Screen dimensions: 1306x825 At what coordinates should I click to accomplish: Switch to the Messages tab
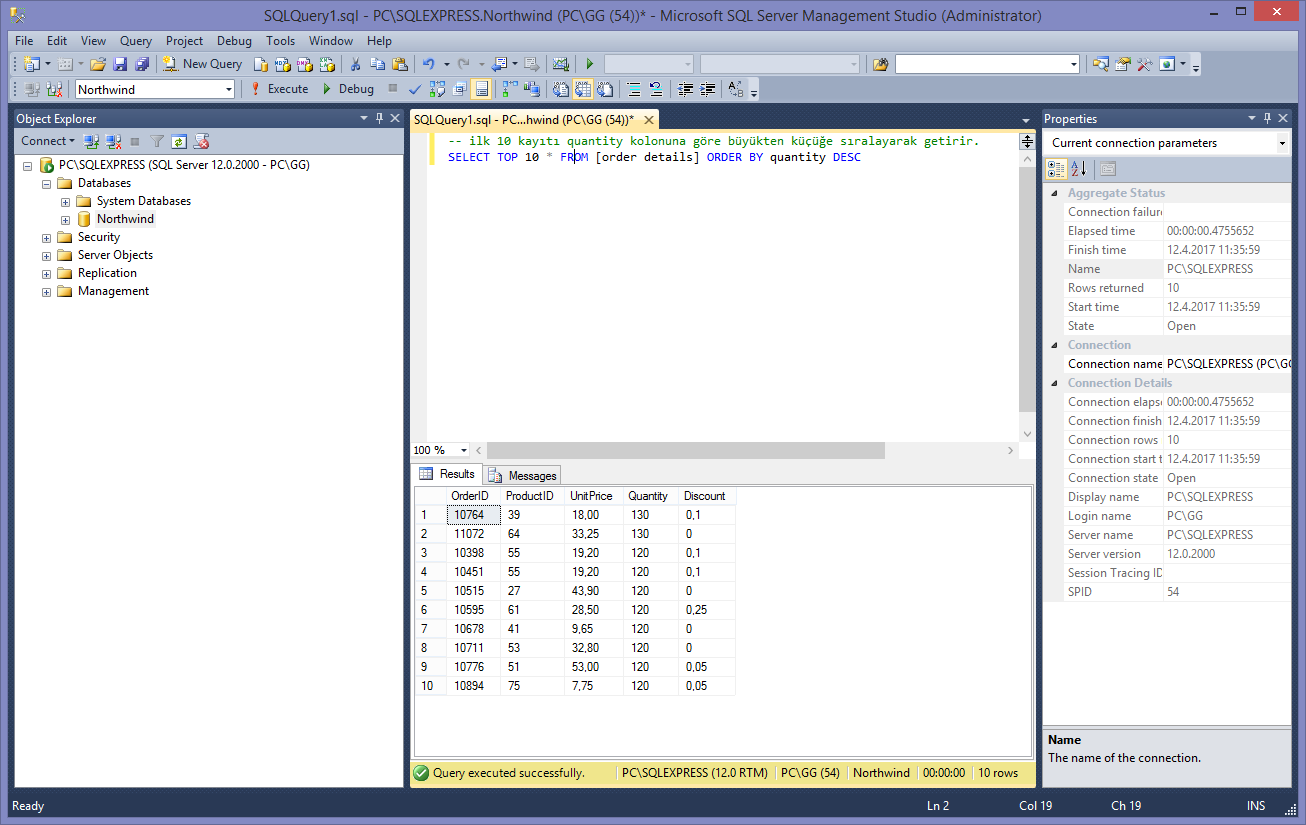523,475
